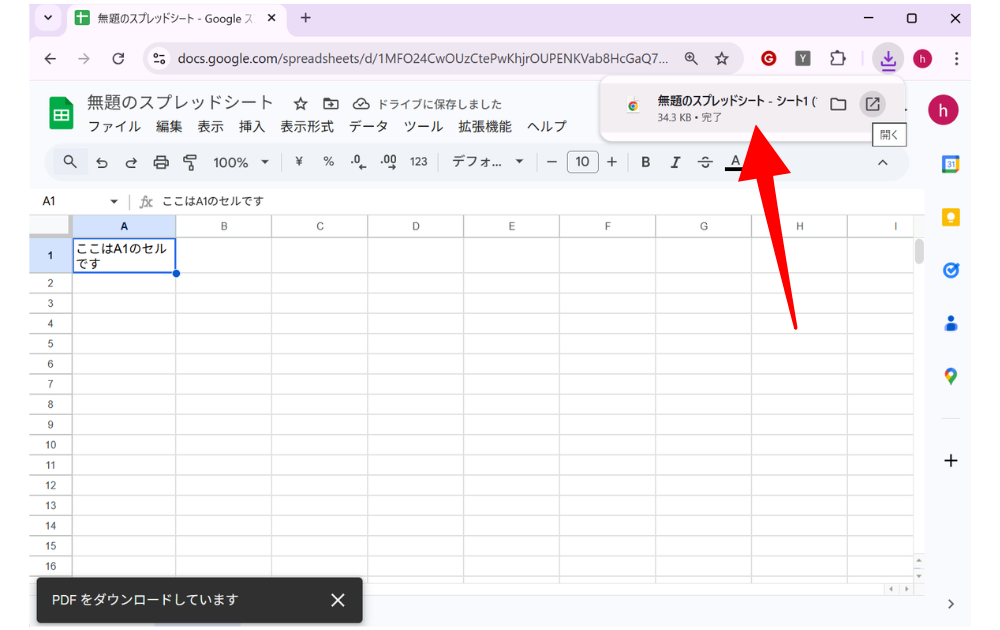This screenshot has height=630, width=1000.
Task: Toggle italic formatting
Action: tap(675, 162)
